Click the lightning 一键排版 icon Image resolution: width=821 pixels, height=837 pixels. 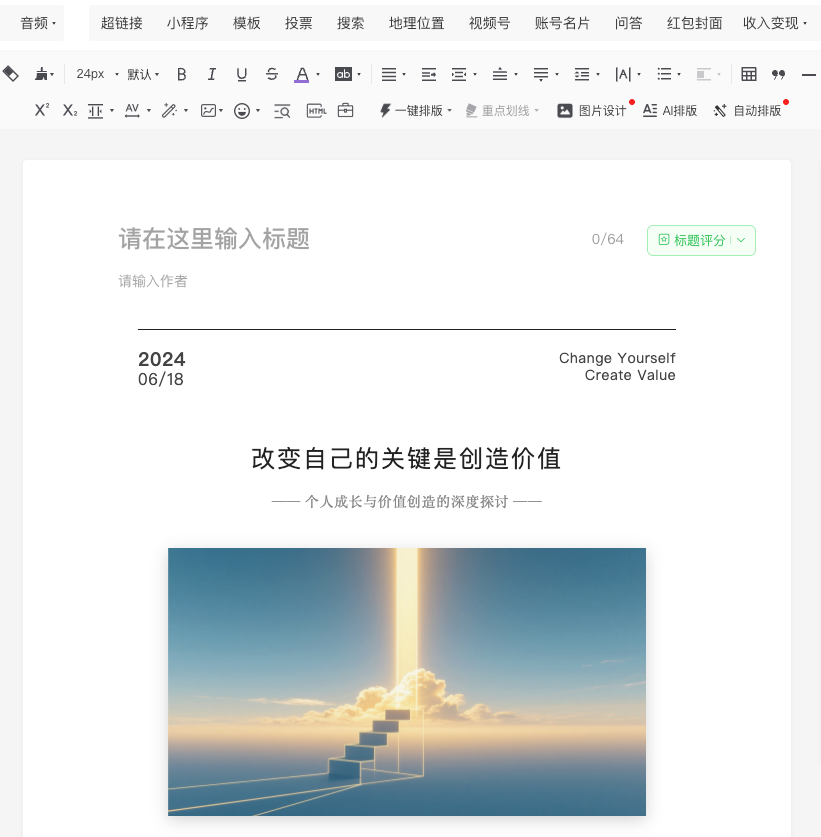(x=385, y=110)
